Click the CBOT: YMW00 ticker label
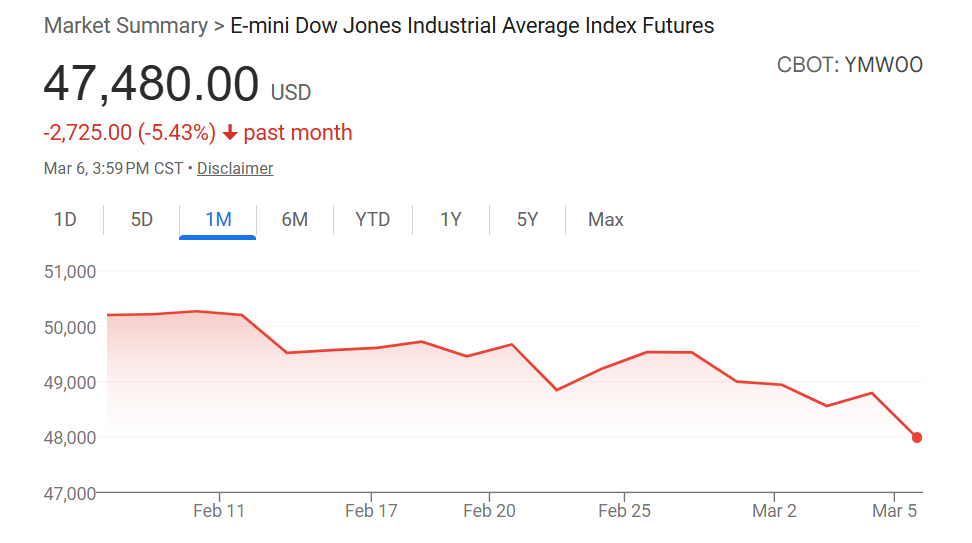The image size is (972, 543). [x=849, y=66]
